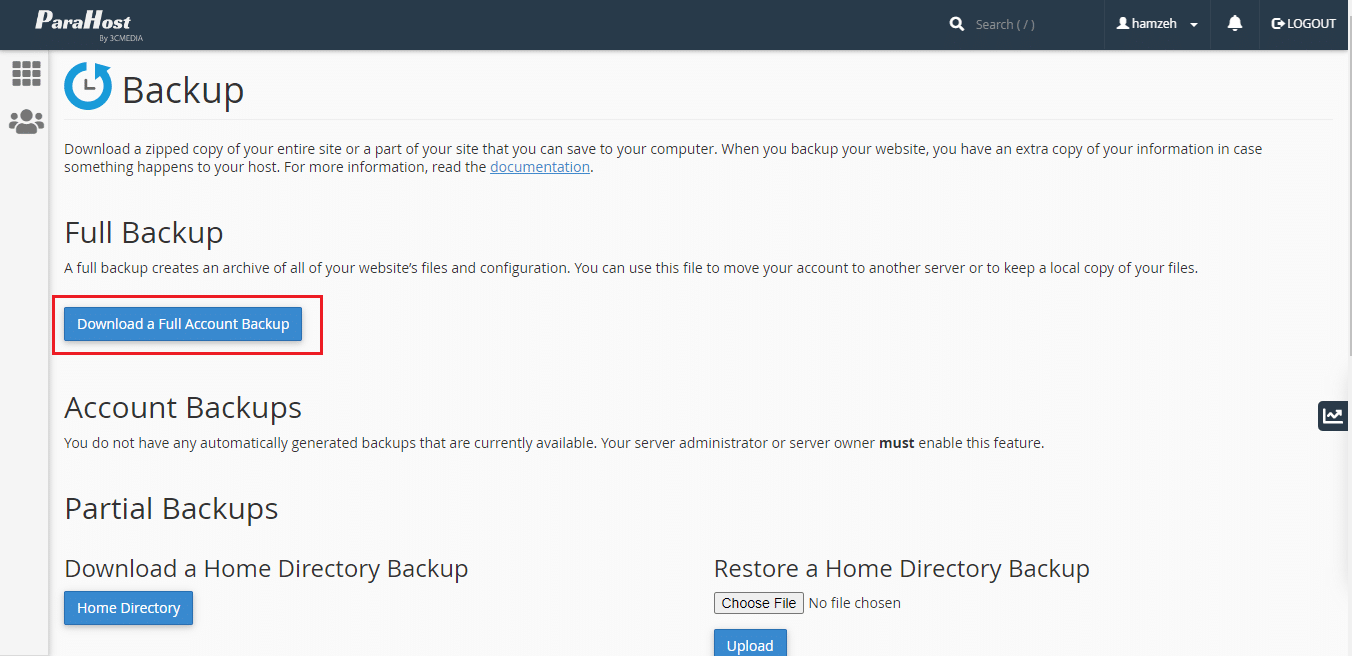Open the Tools grid icon in sidebar
This screenshot has height=656, width=1352.
point(26,73)
